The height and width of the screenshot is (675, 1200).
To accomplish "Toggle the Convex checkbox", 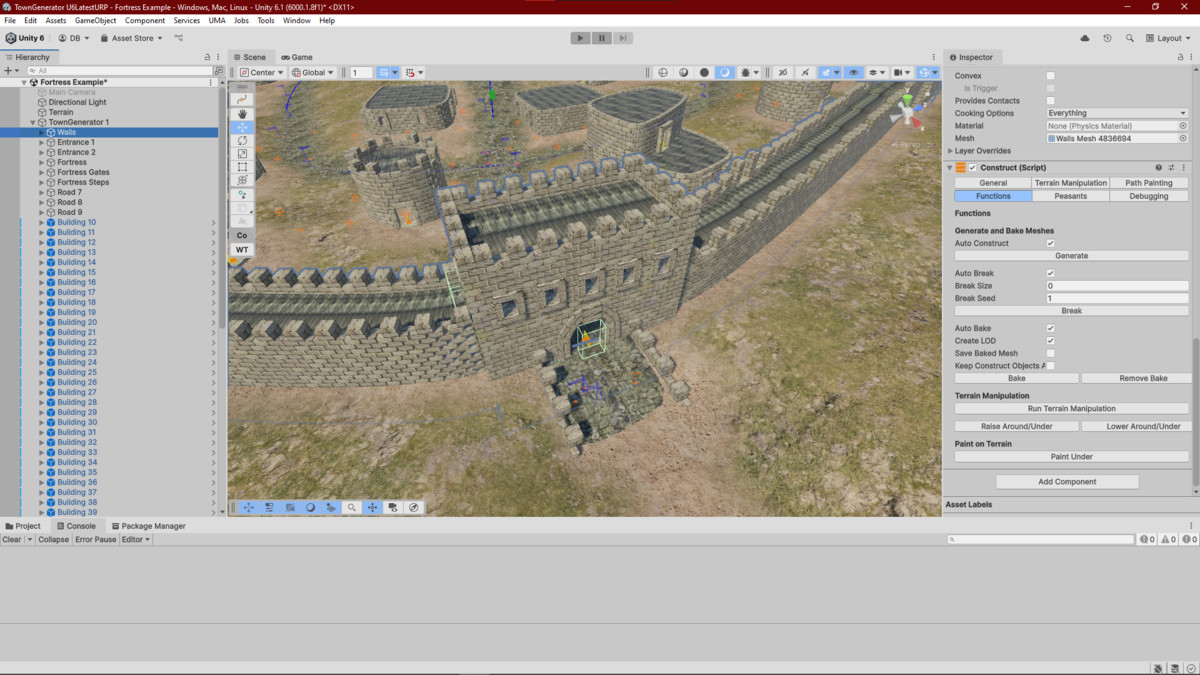I will point(1050,76).
